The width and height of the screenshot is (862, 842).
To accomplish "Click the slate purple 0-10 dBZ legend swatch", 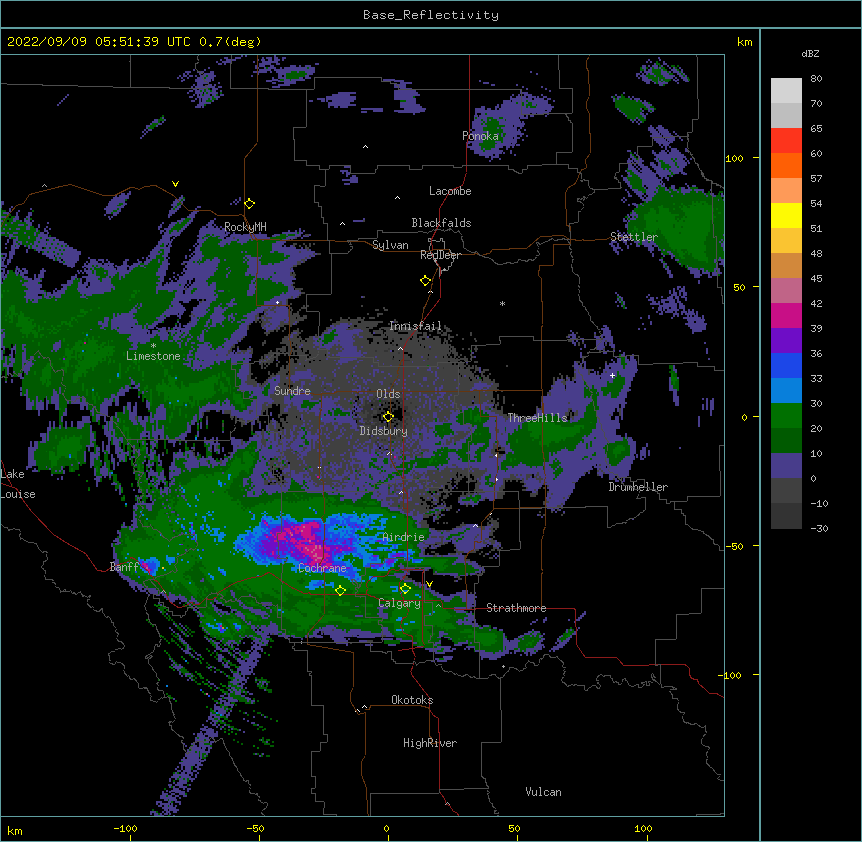I will tap(786, 466).
